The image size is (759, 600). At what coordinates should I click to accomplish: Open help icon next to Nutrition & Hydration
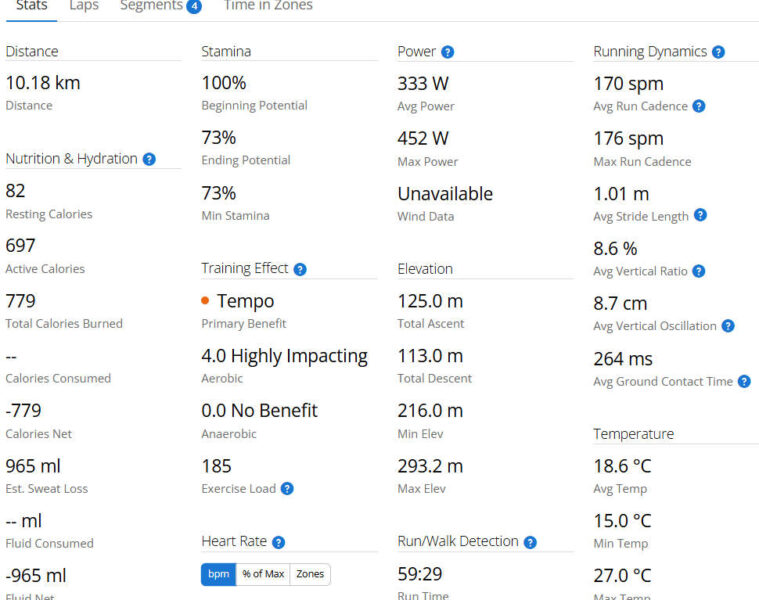click(149, 159)
